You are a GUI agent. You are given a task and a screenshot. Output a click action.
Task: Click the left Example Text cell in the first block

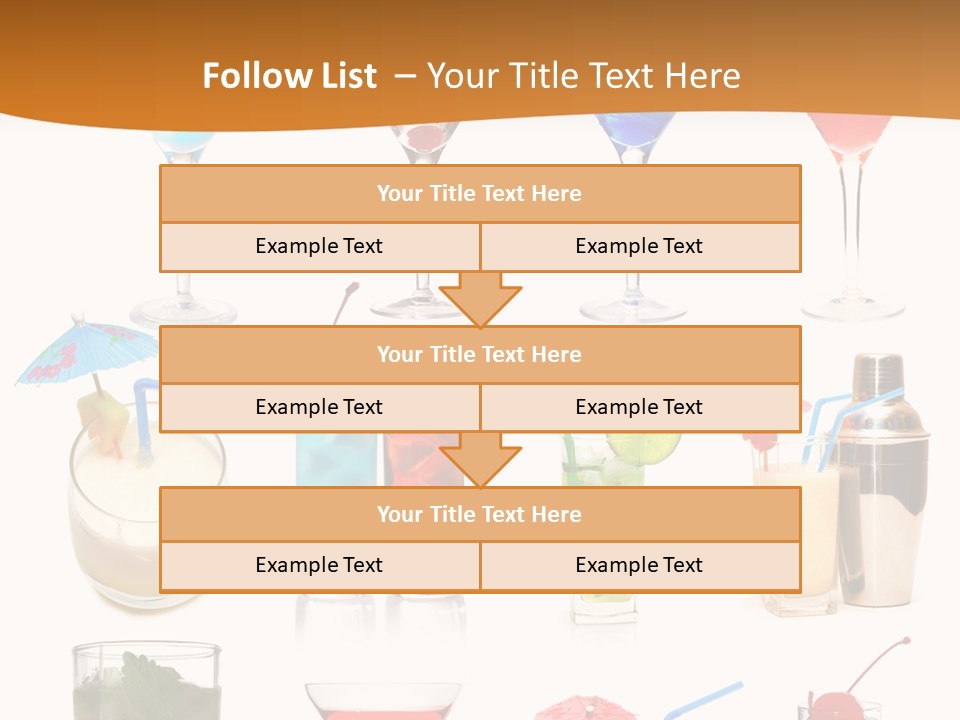point(319,247)
